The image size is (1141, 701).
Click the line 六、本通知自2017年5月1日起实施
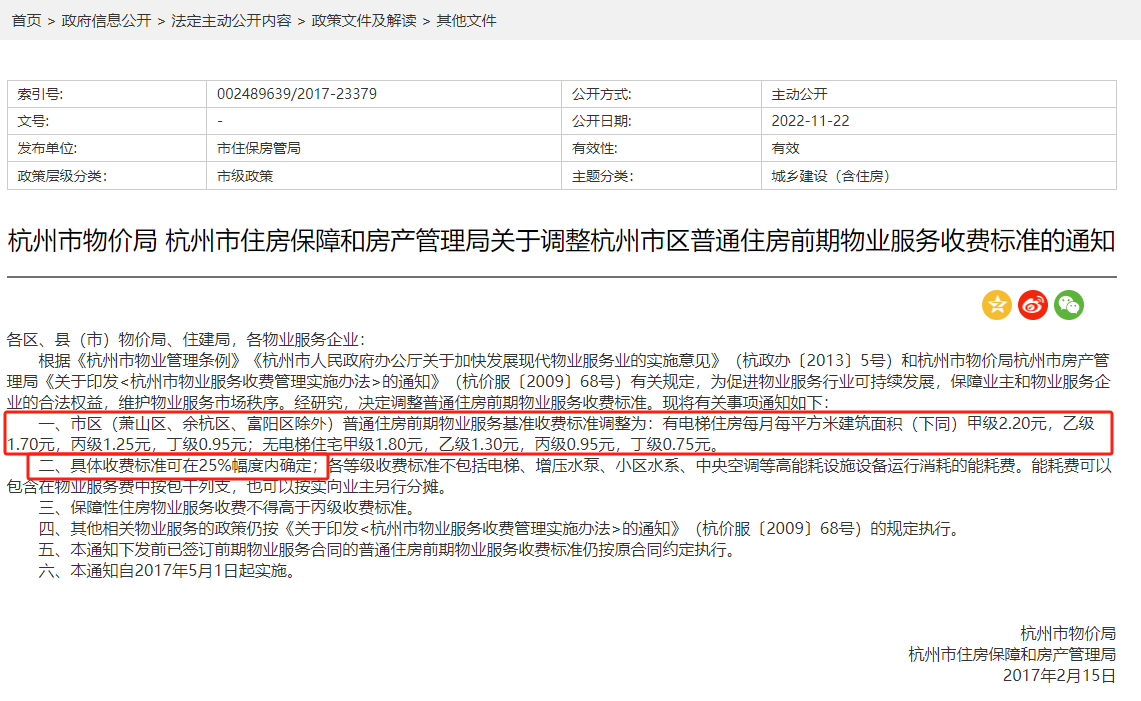pos(167,572)
